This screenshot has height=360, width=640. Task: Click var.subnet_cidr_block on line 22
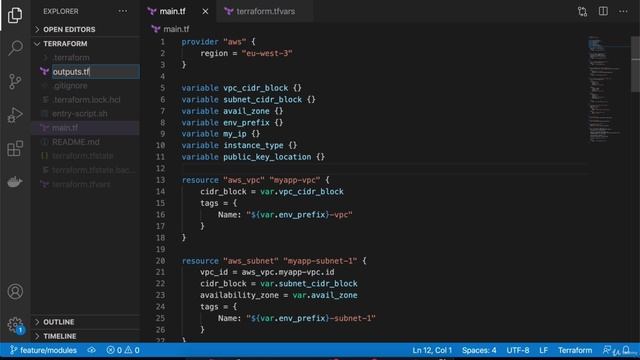[x=309, y=284]
